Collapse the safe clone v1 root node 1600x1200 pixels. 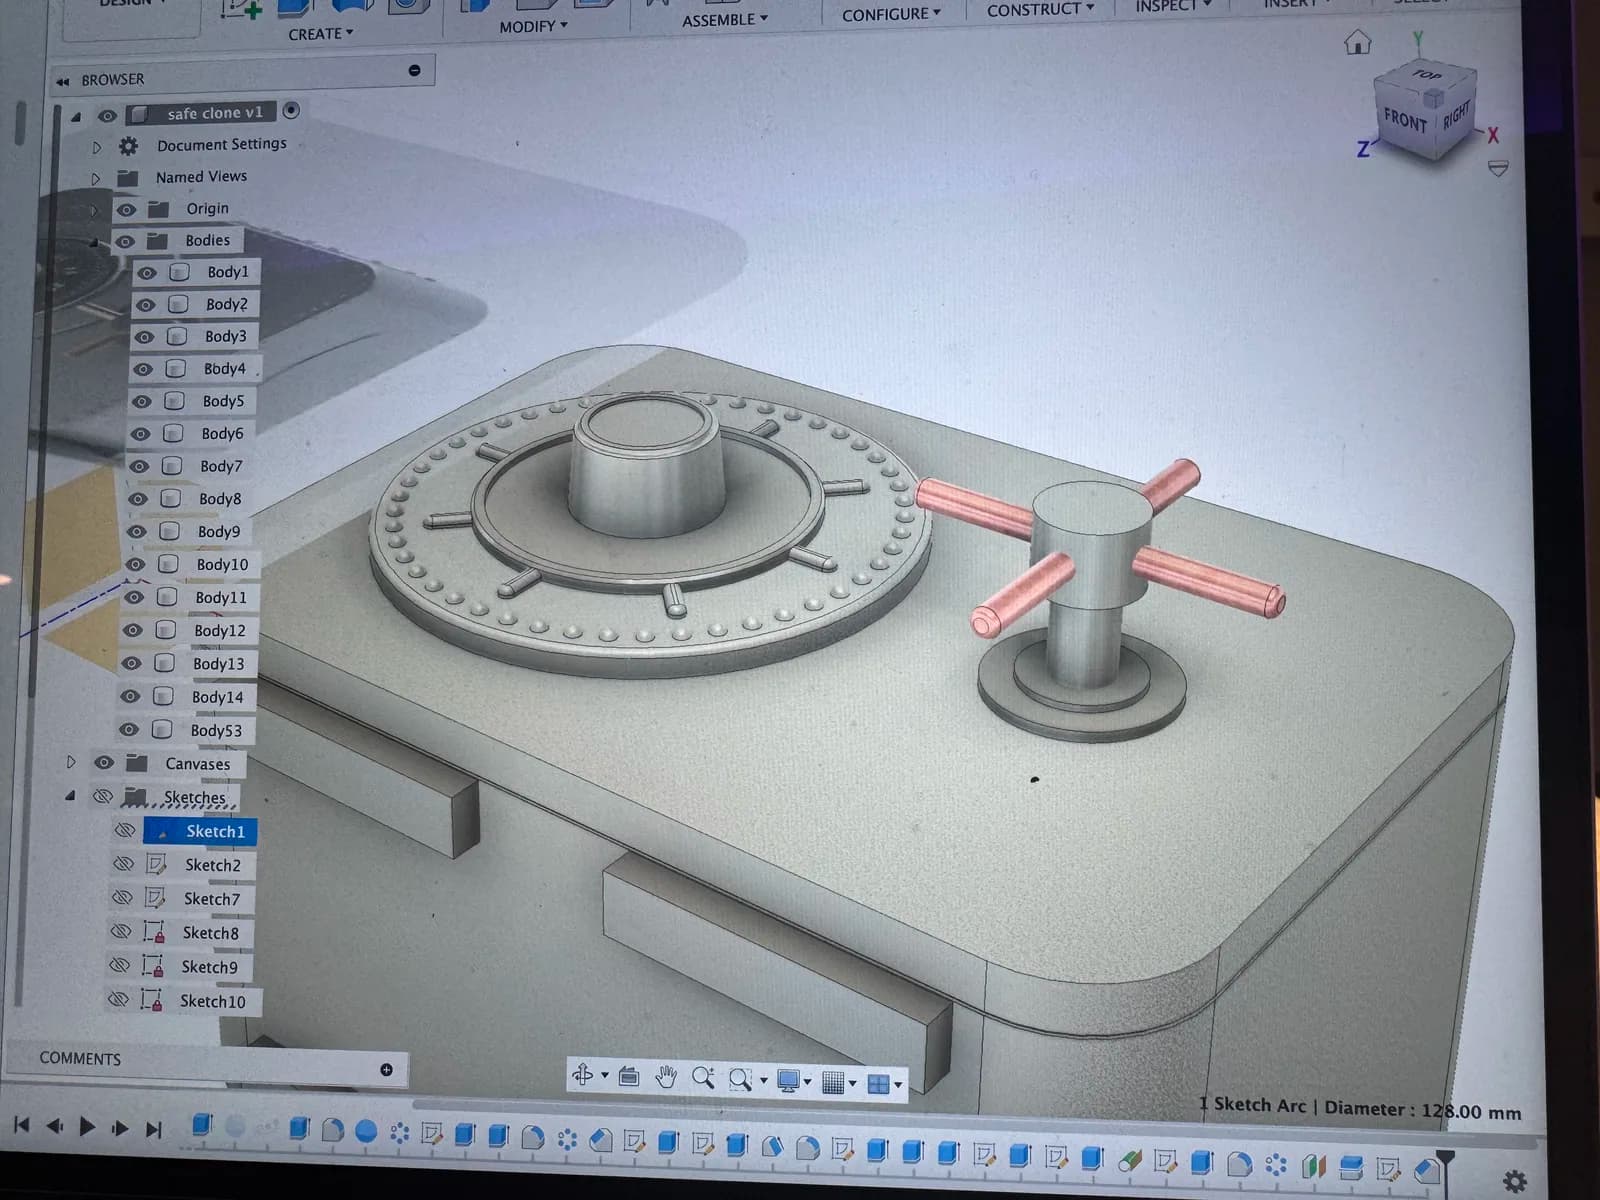pyautogui.click(x=77, y=116)
